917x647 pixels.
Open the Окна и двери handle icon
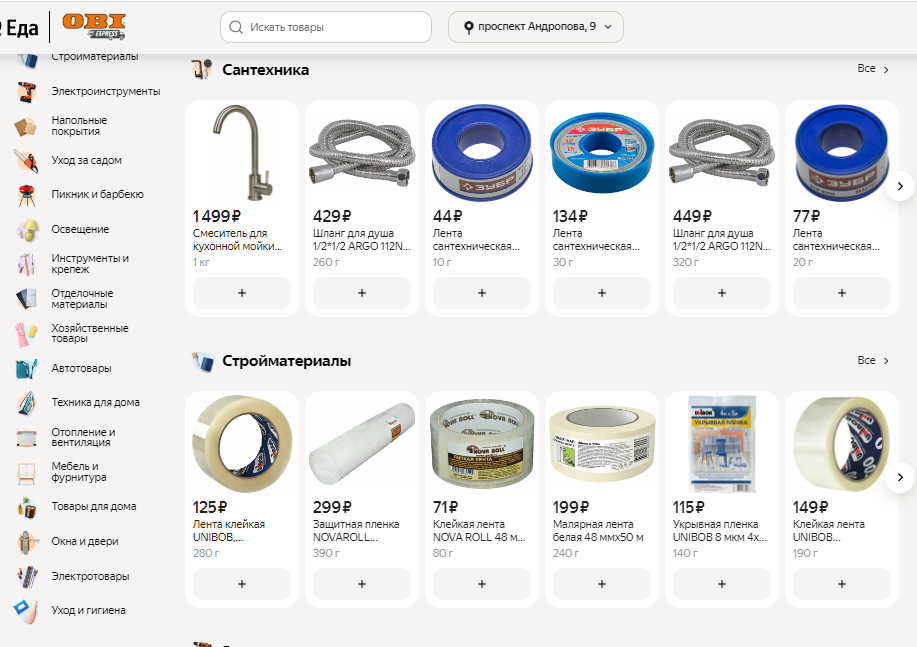[26, 542]
